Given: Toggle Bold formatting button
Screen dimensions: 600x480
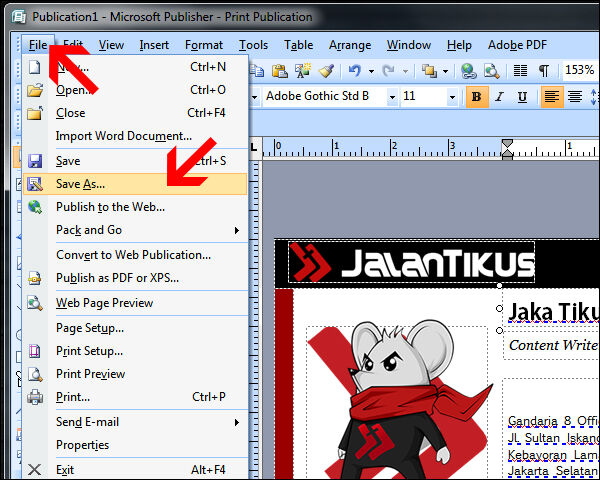Looking at the screenshot, I should (477, 97).
